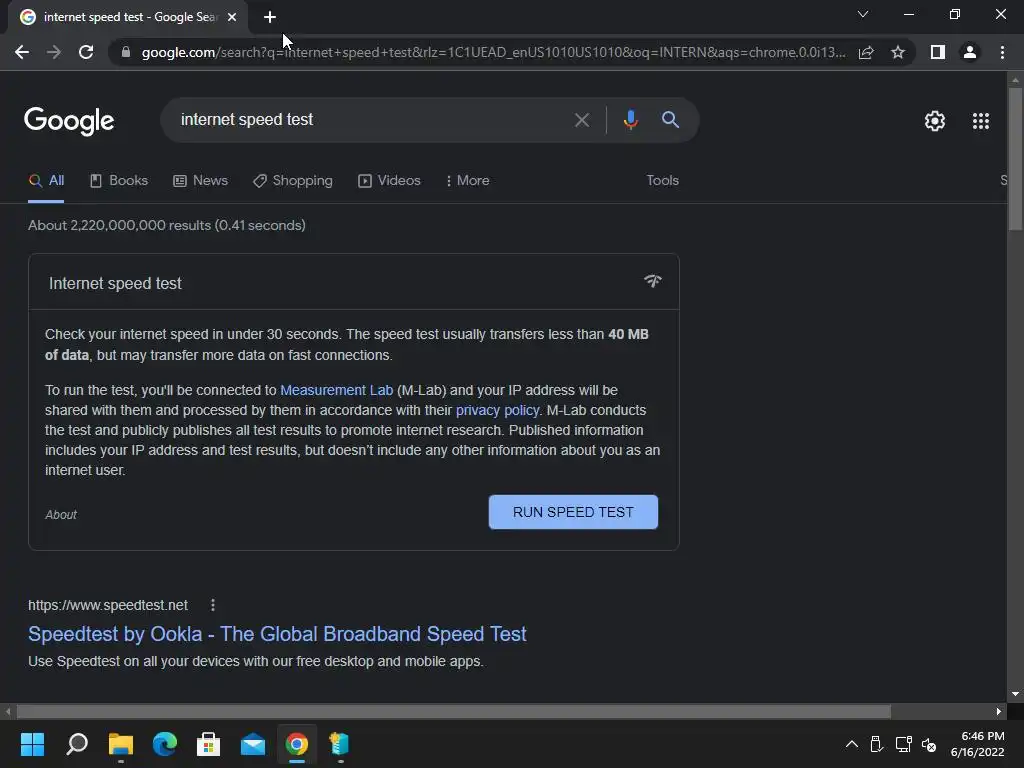Switch to the Books tab

click(x=119, y=181)
